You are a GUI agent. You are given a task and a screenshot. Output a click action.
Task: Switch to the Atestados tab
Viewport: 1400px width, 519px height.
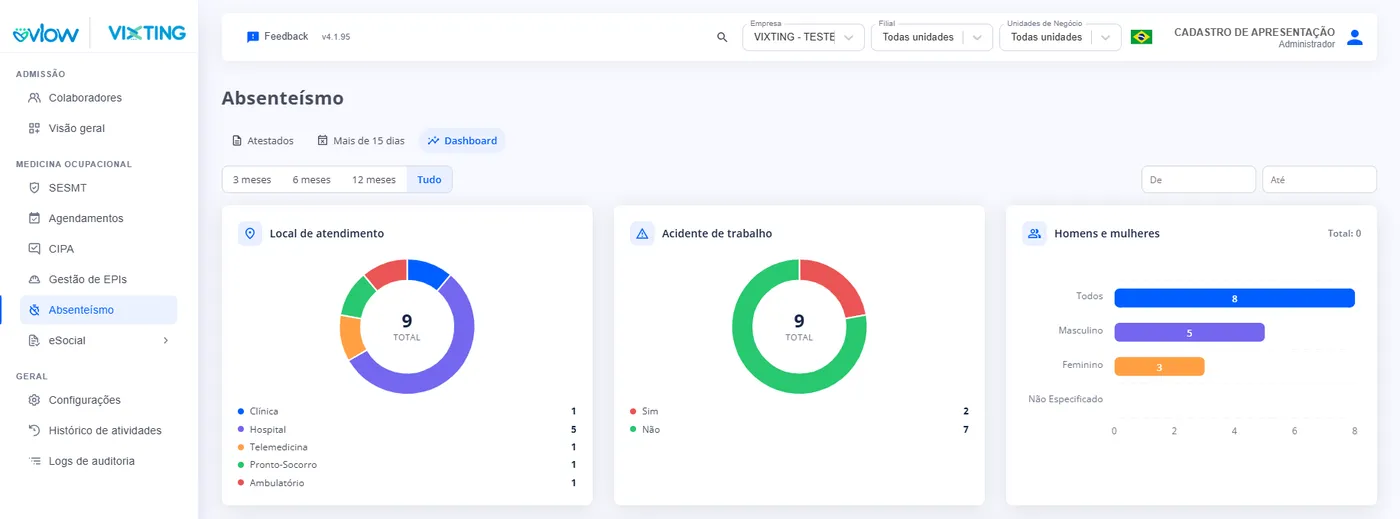(262, 141)
